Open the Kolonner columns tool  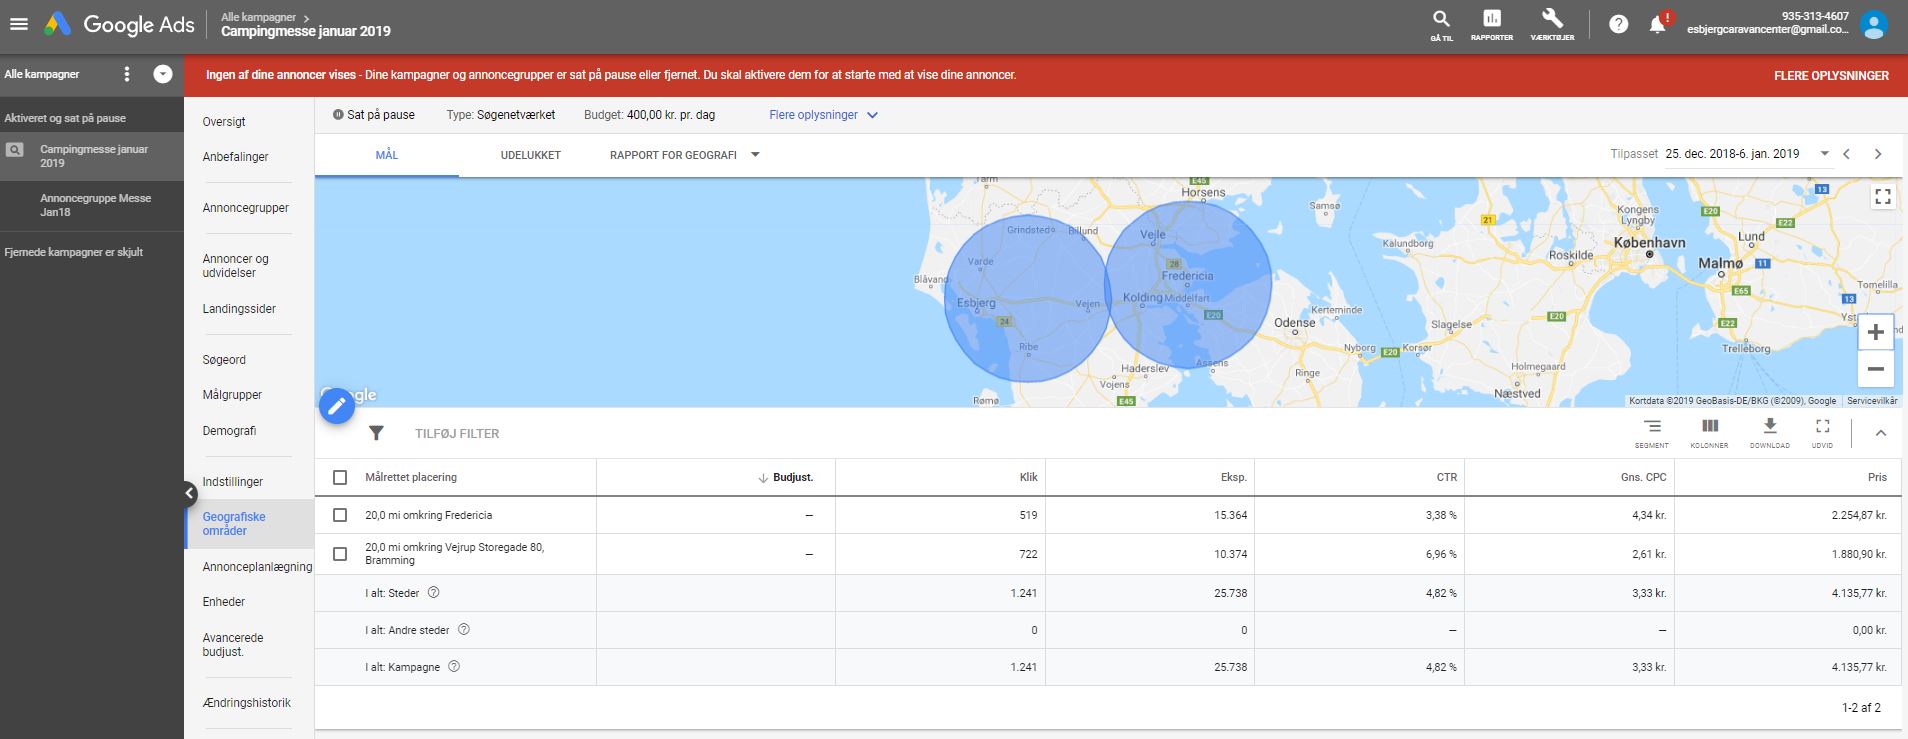1709,433
